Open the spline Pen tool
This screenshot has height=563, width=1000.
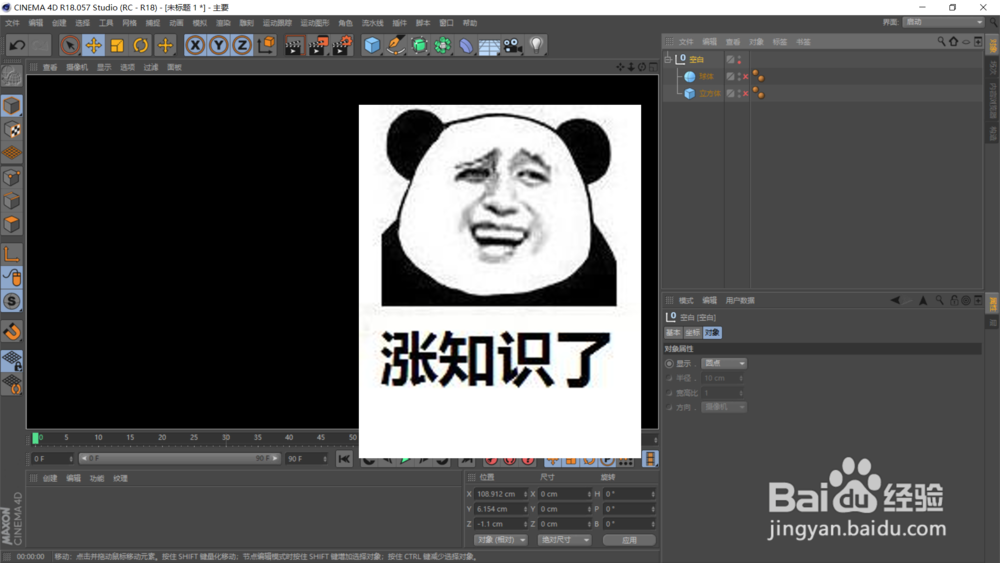tap(395, 45)
